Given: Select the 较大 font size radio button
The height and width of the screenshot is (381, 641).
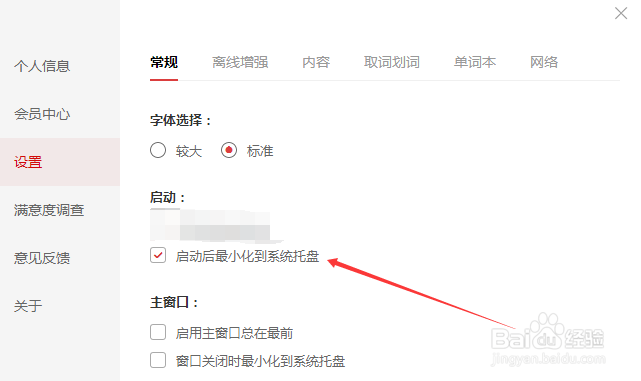Looking at the screenshot, I should tap(158, 150).
